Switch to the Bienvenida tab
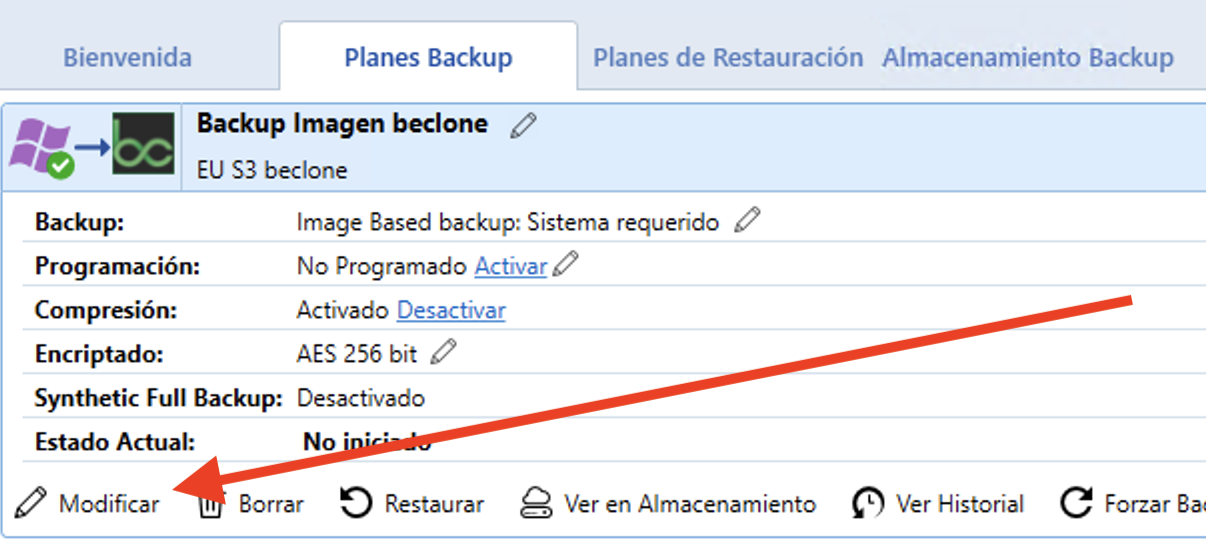 point(127,57)
